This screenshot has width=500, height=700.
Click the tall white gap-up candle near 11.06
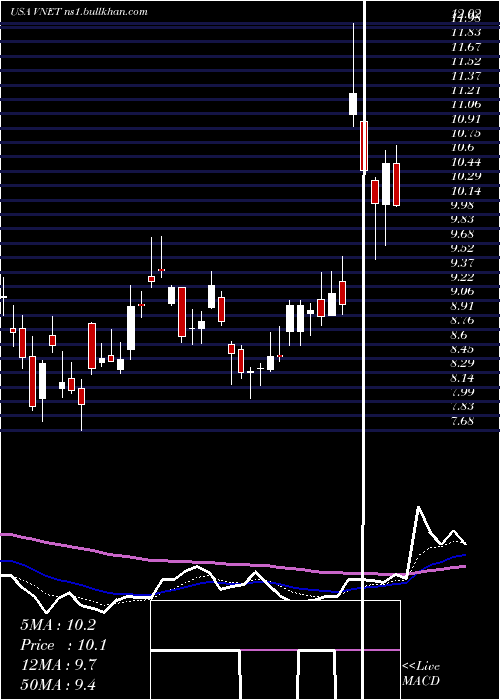[x=353, y=104]
